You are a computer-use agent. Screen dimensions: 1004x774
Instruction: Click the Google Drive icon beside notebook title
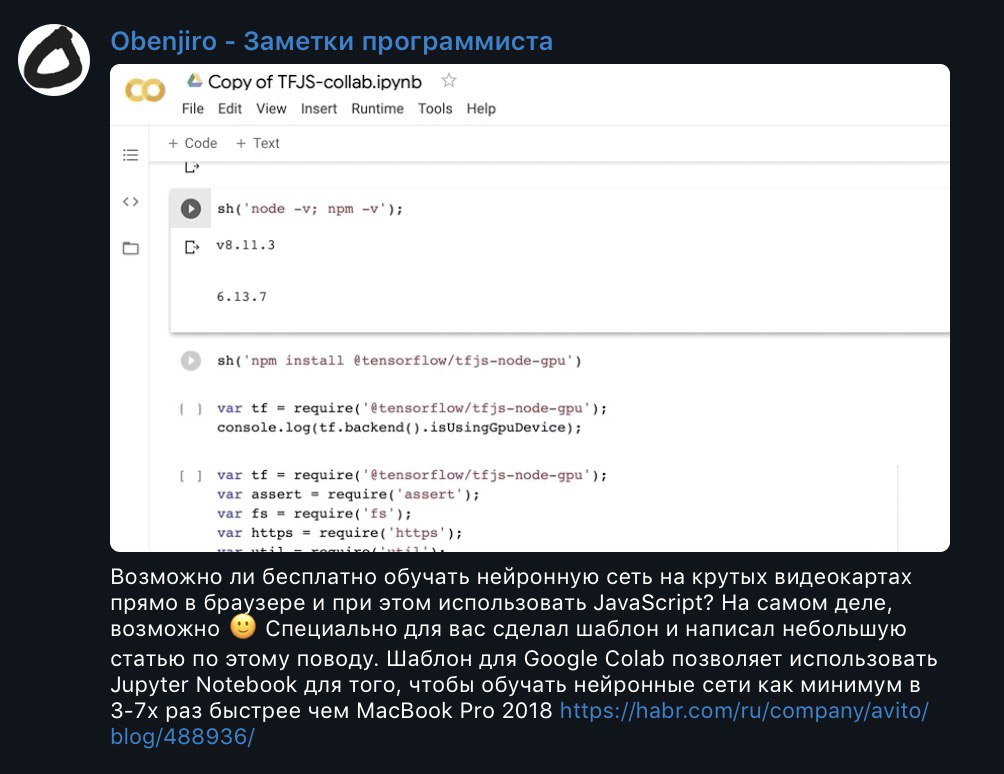194,81
